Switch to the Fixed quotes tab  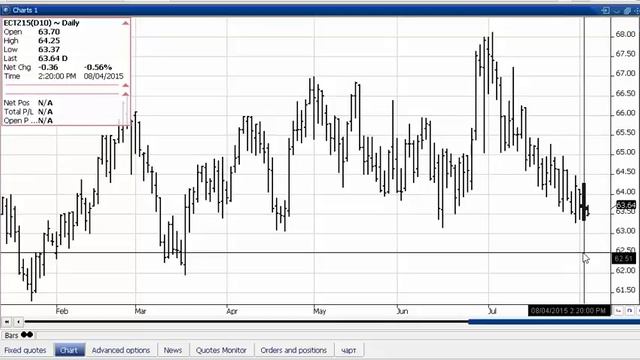coord(25,350)
